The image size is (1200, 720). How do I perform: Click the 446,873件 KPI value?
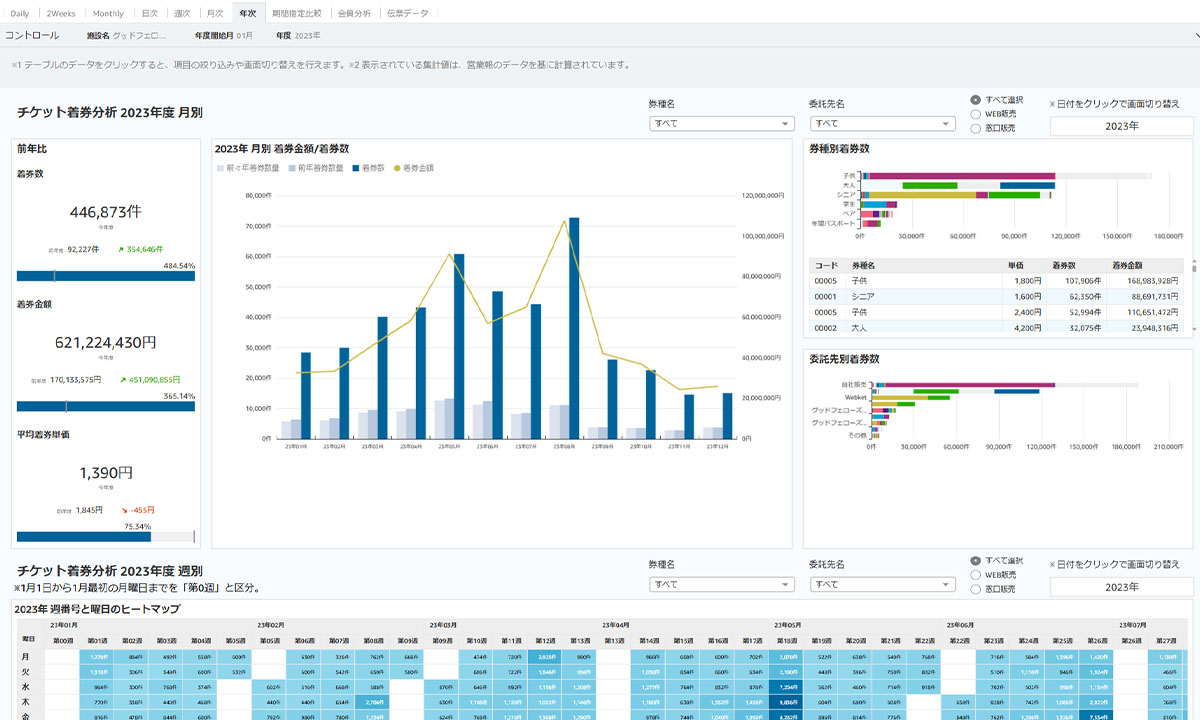pyautogui.click(x=105, y=212)
